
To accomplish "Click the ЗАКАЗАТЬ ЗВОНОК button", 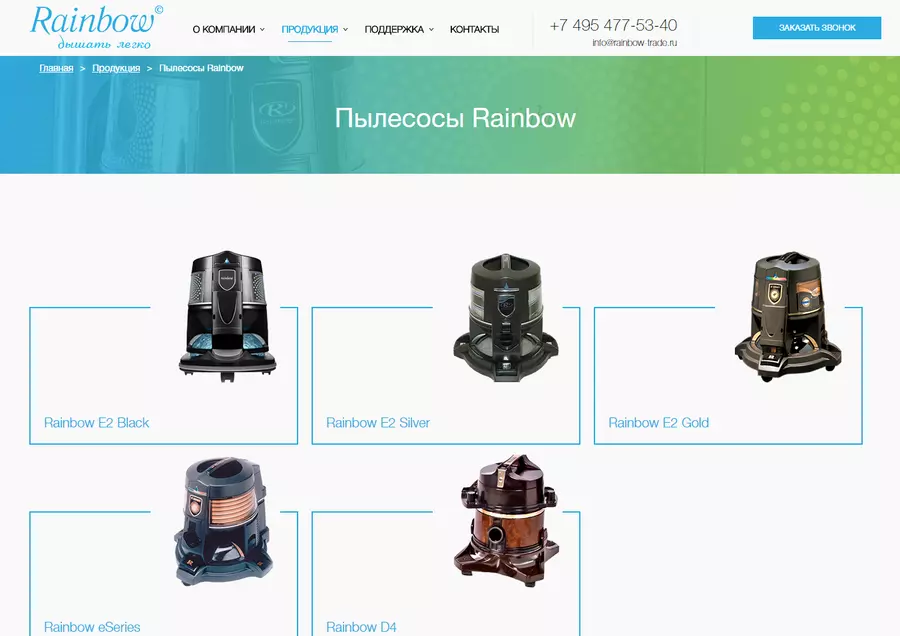I will pos(817,28).
